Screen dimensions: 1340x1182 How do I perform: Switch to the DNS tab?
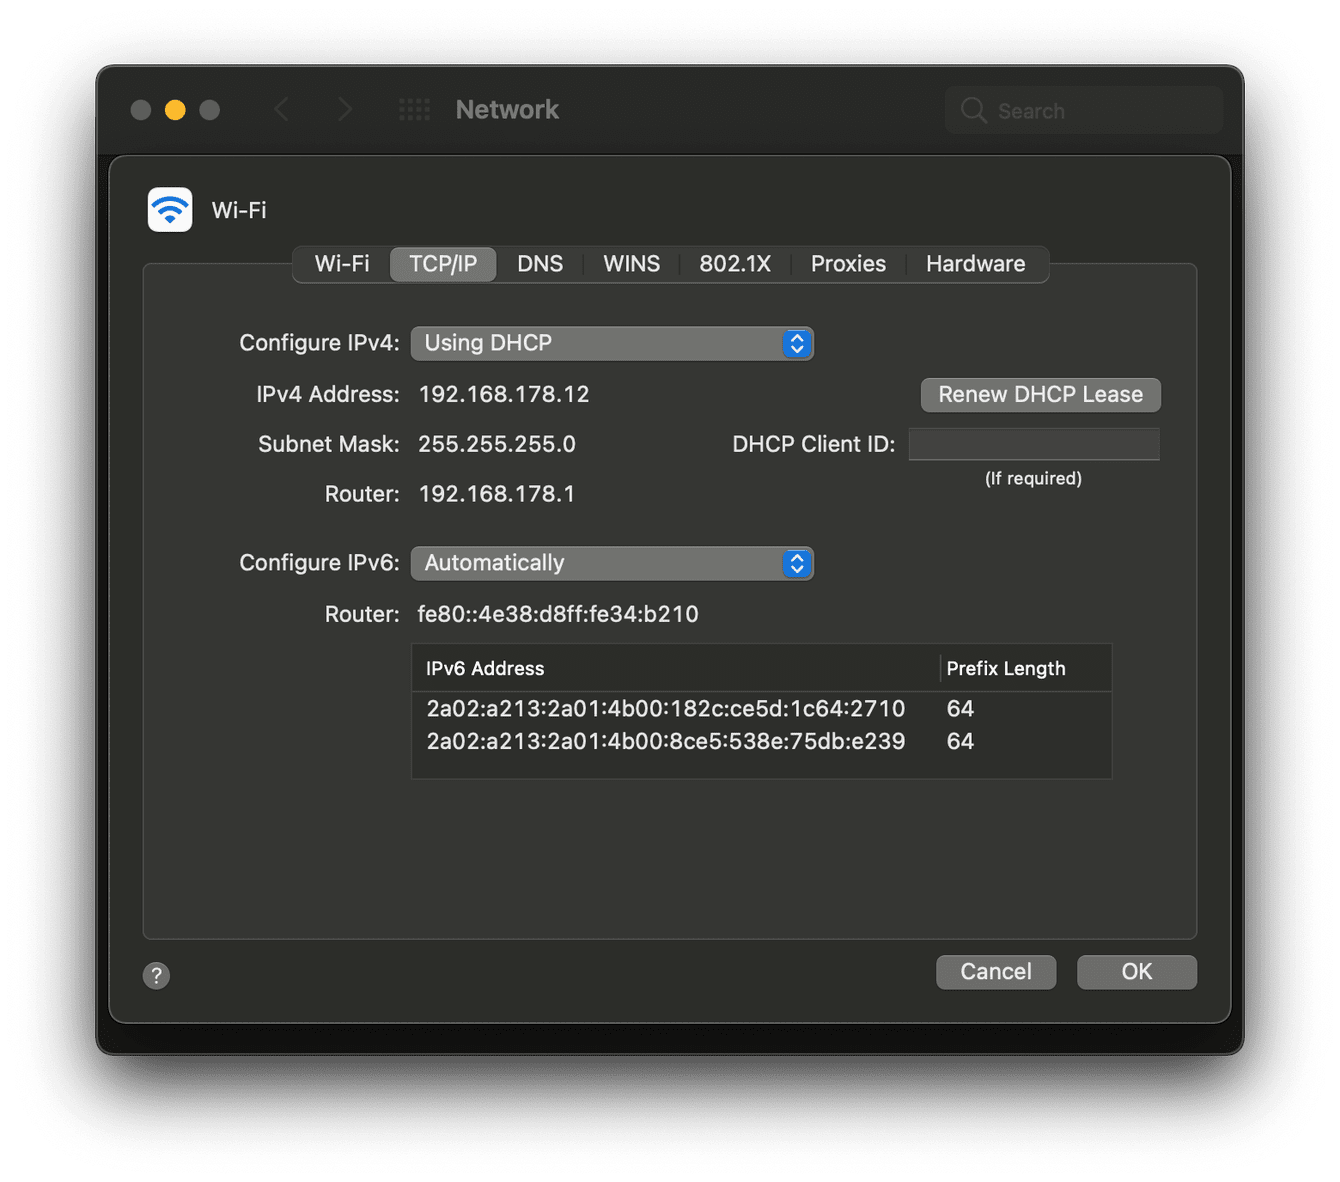[539, 263]
